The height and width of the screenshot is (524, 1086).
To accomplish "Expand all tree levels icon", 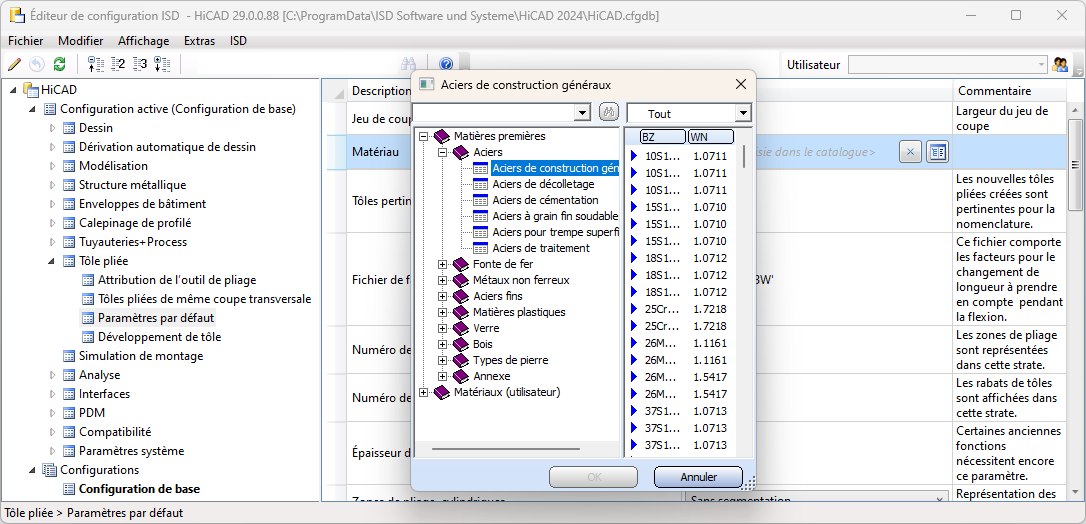I will pos(162,64).
